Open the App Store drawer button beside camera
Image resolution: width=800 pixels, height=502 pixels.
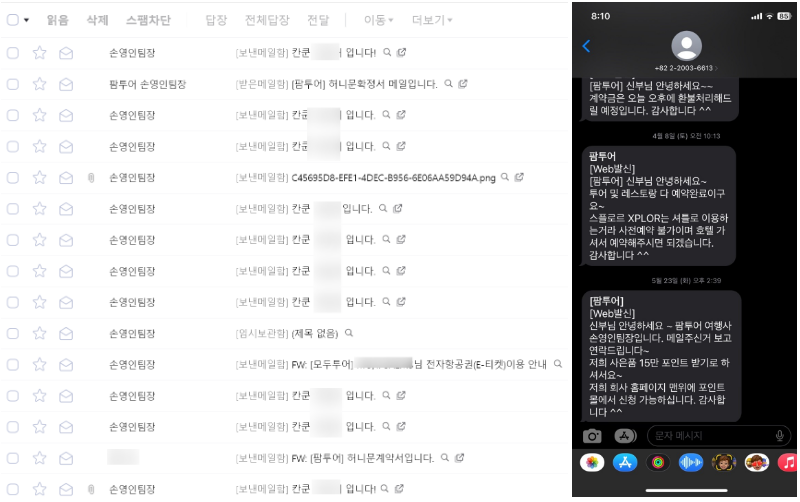pyautogui.click(x=626, y=436)
